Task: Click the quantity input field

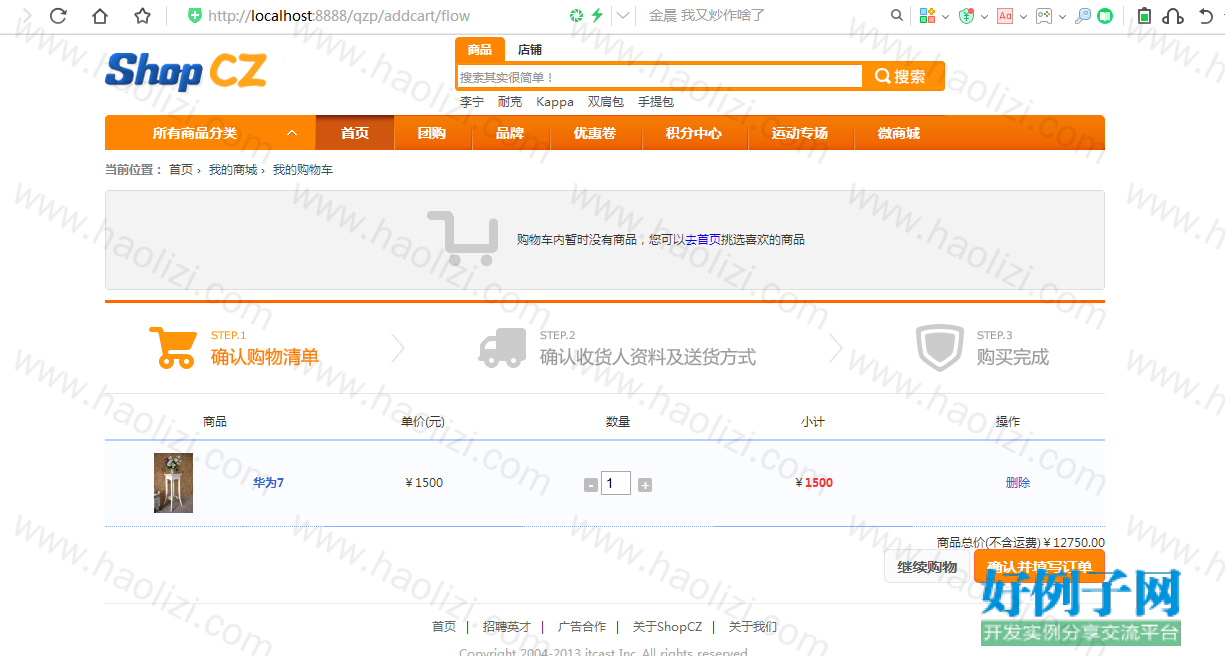Action: (x=616, y=483)
